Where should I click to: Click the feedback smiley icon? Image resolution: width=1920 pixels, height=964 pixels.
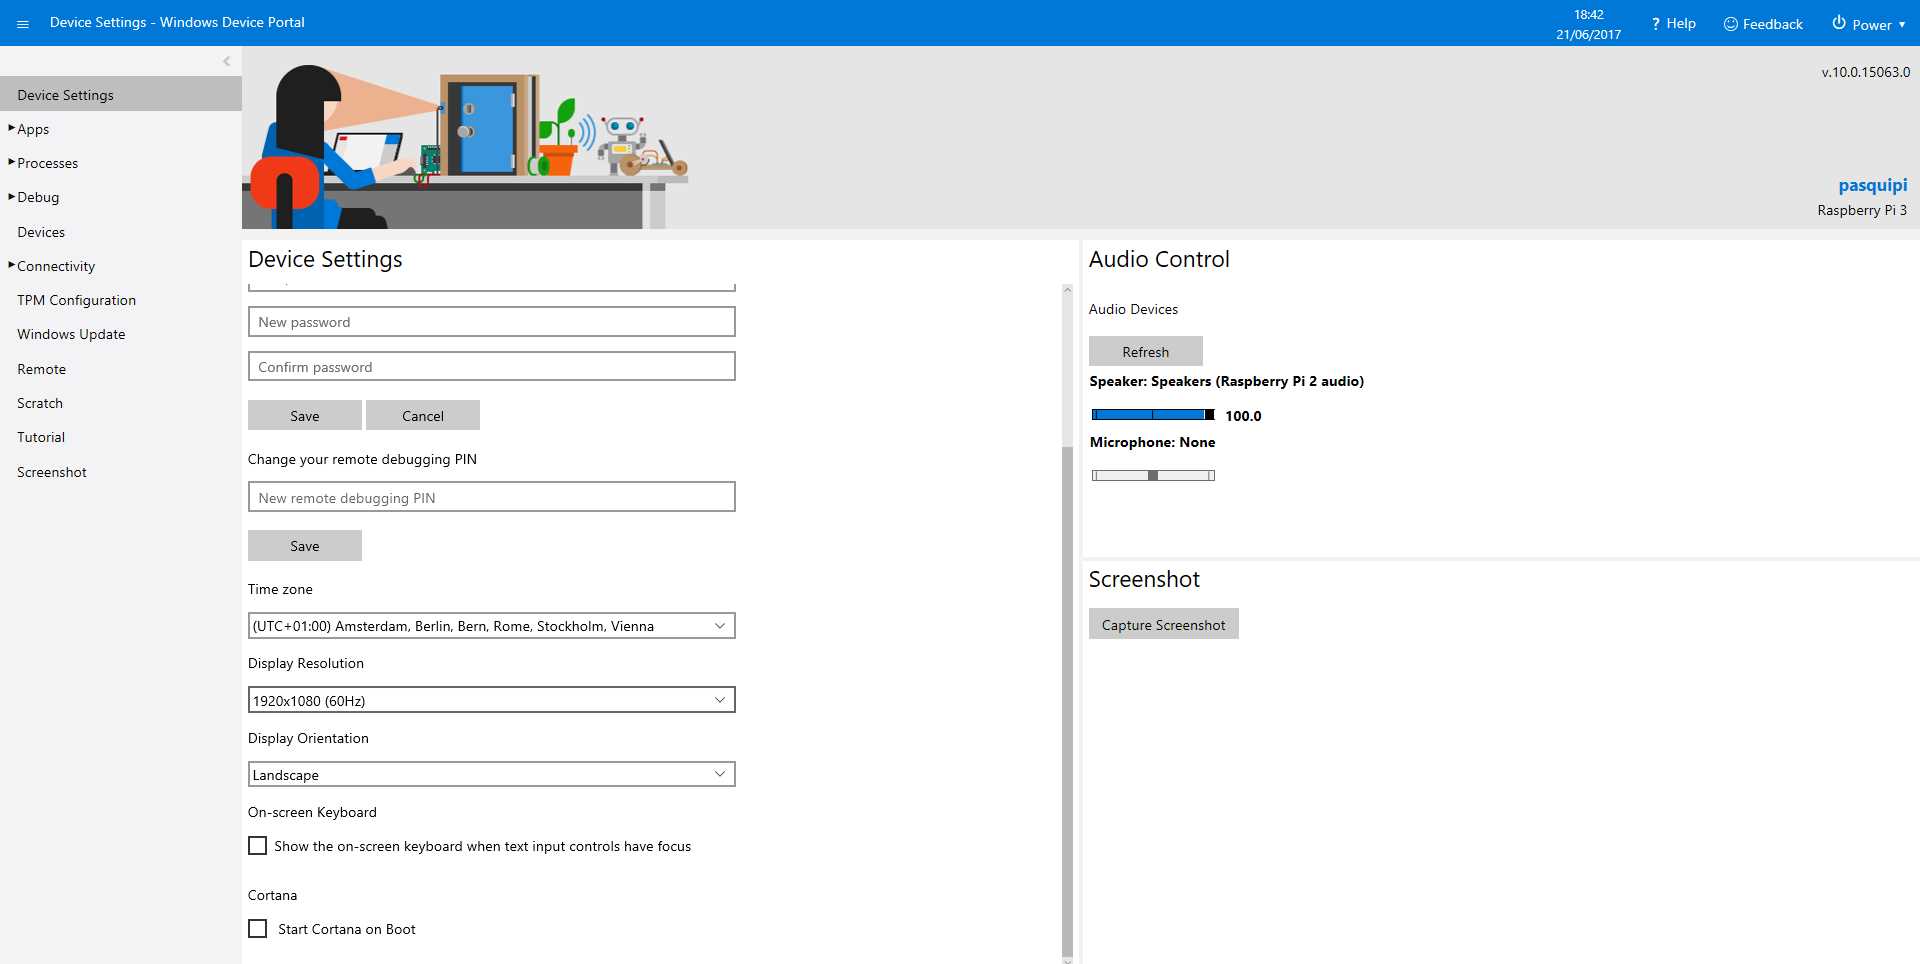(1731, 24)
